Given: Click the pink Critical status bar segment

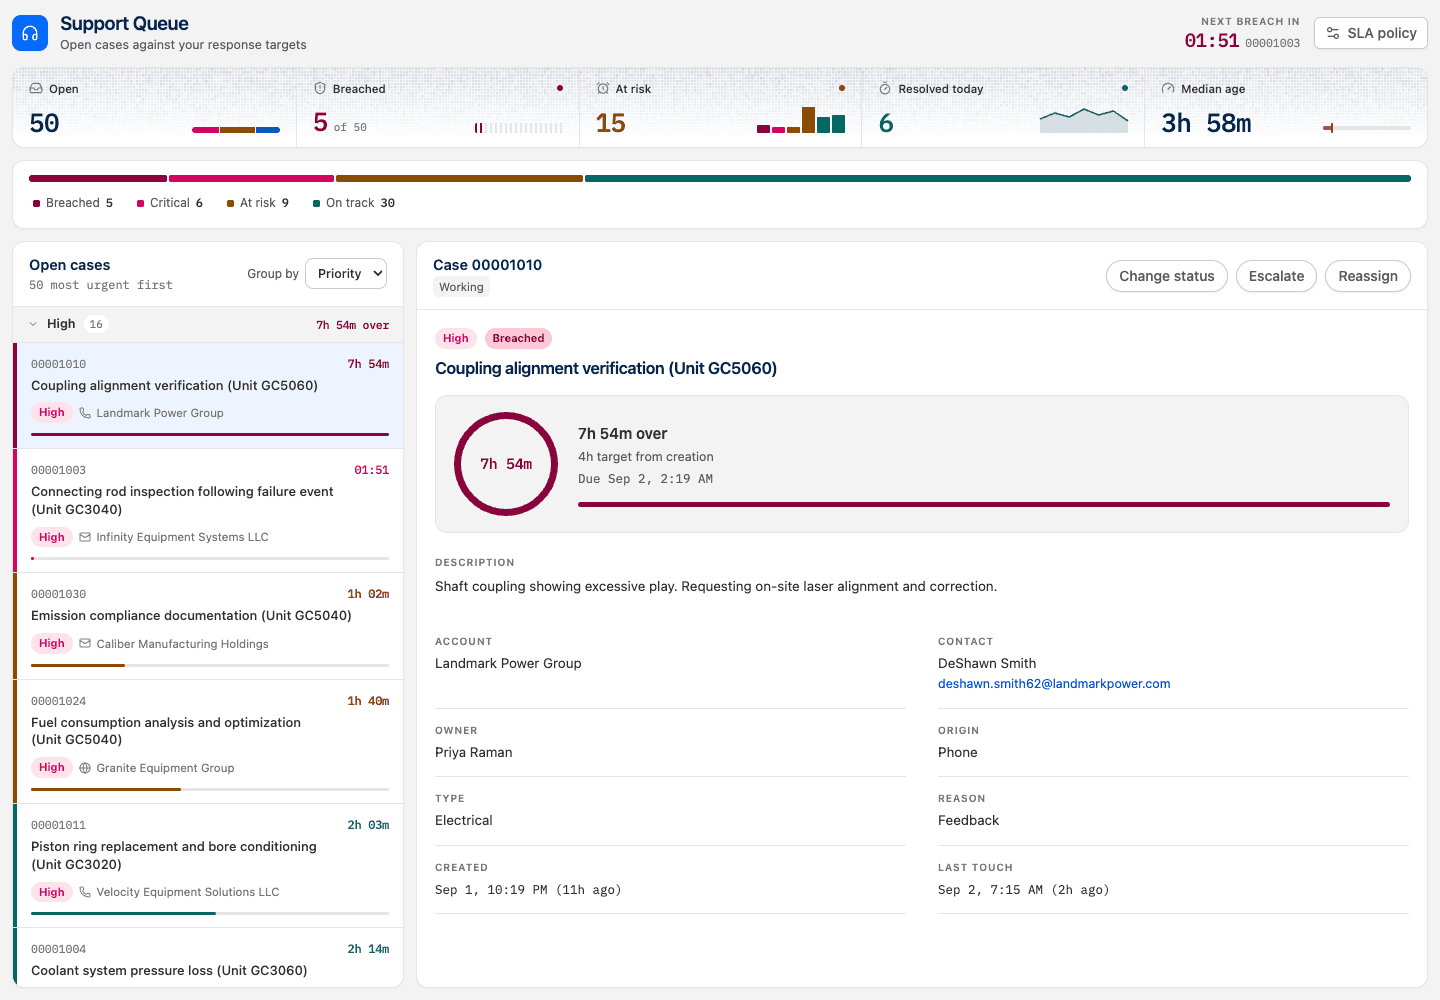Looking at the screenshot, I should click(x=251, y=179).
